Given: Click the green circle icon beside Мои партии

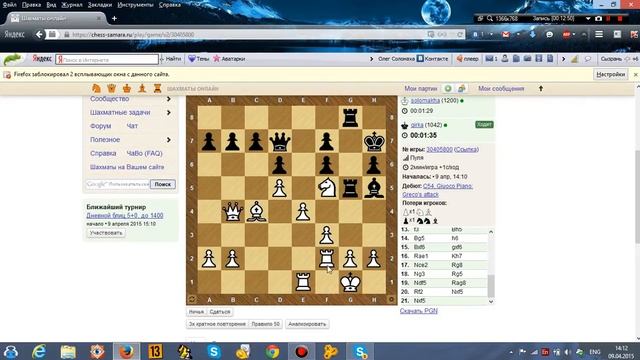Looking at the screenshot, I should pos(448,89).
